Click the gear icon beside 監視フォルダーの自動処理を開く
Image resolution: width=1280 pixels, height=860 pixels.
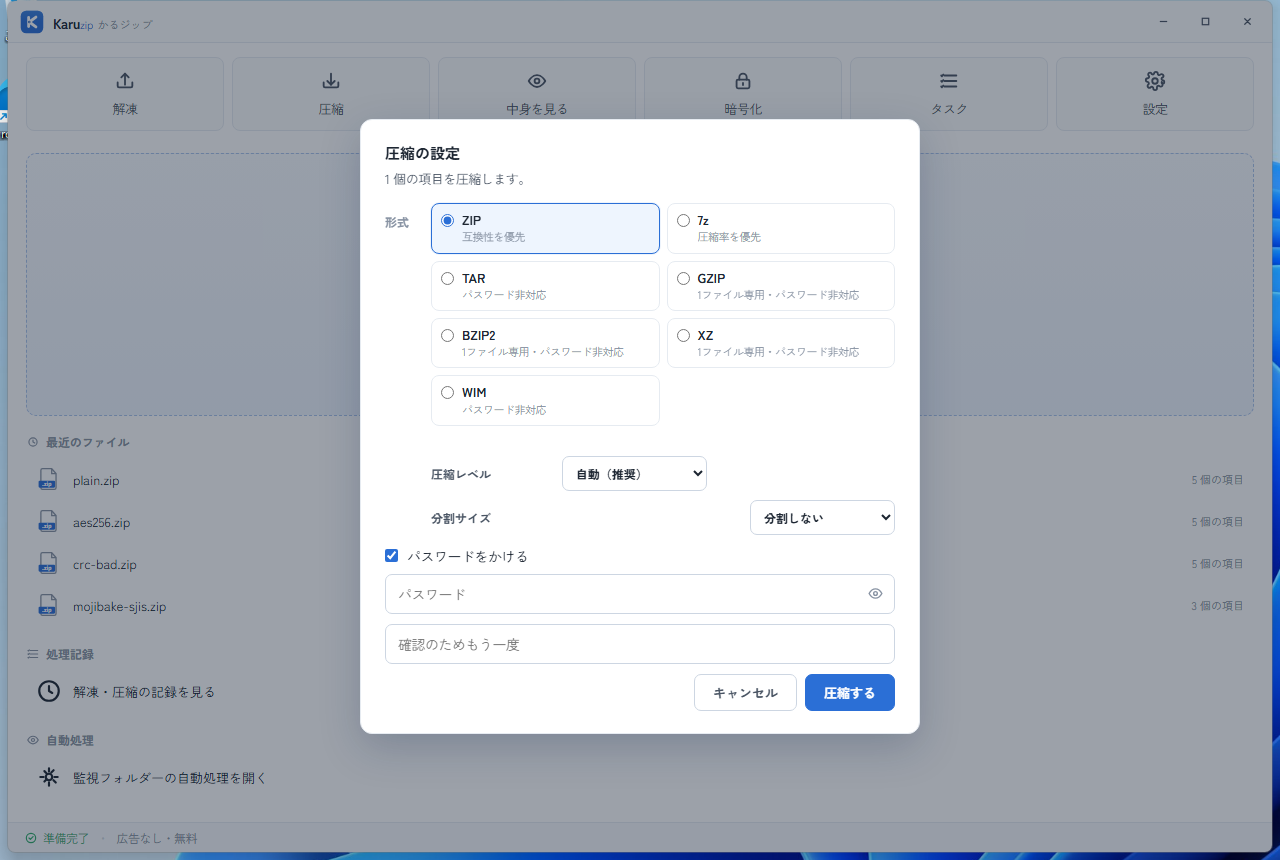[48, 777]
